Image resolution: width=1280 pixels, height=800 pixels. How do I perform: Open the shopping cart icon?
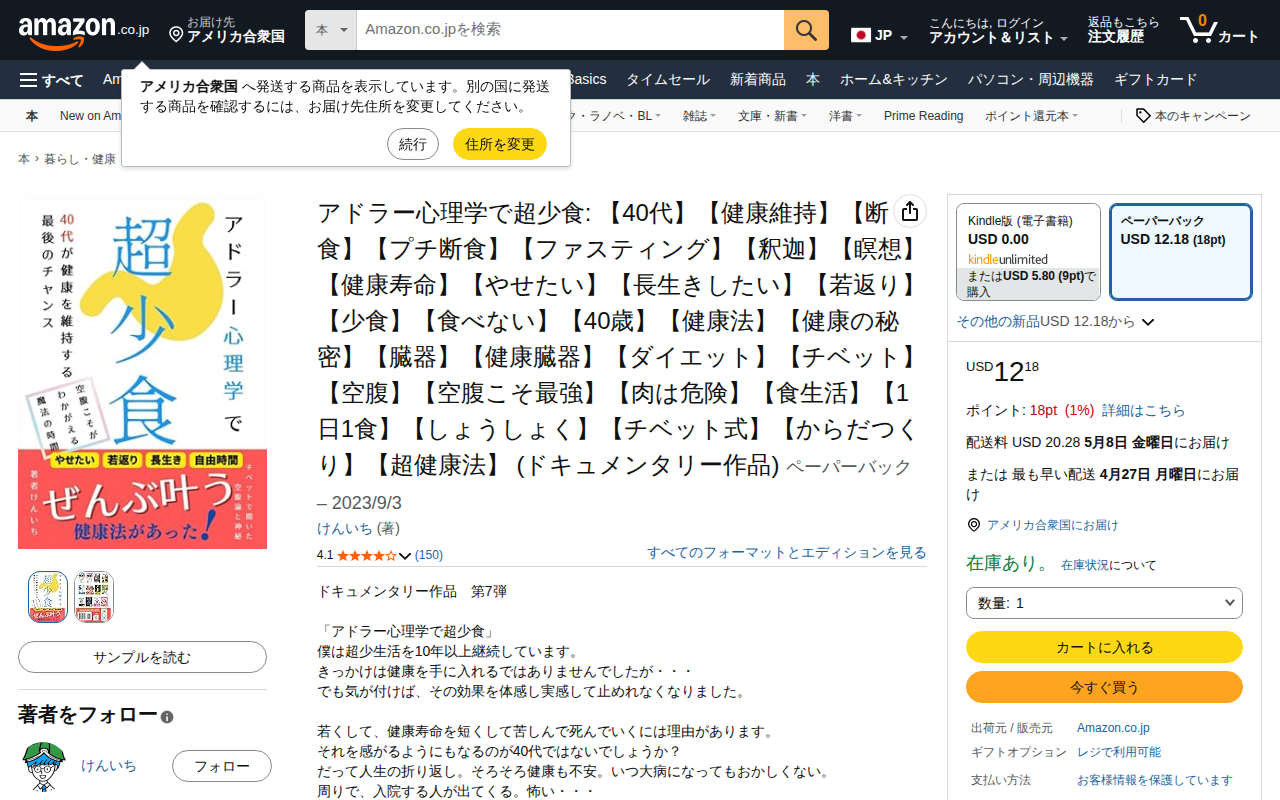[1197, 30]
